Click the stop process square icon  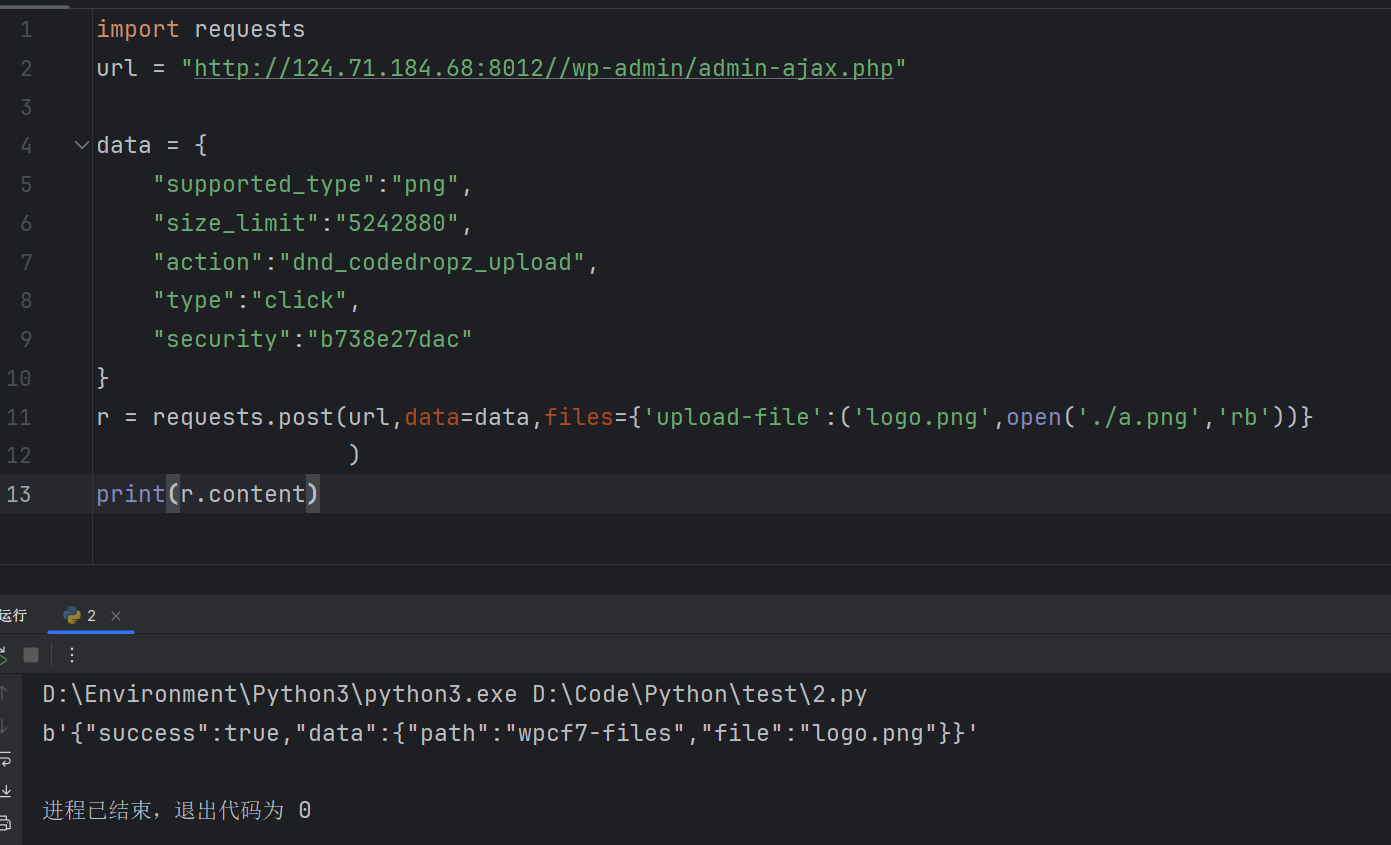31,655
